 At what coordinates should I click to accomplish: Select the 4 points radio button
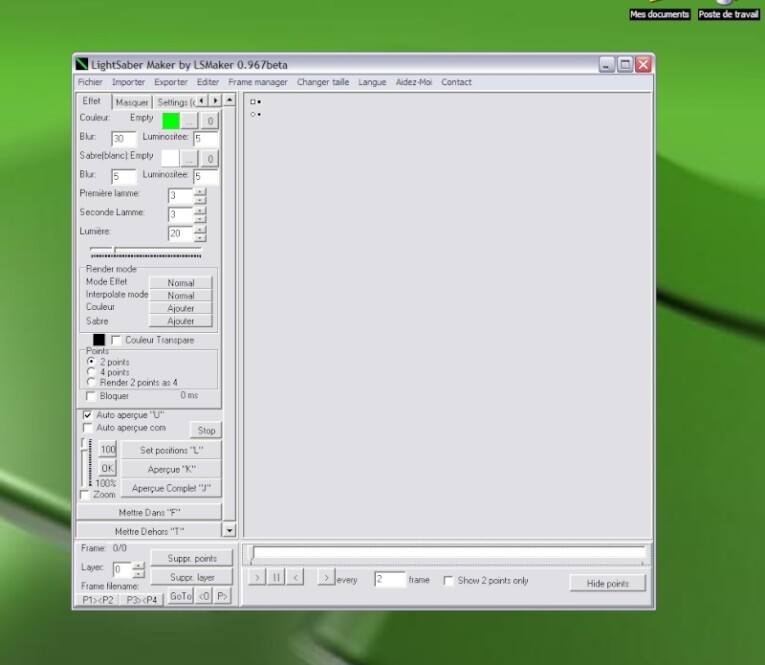point(91,372)
